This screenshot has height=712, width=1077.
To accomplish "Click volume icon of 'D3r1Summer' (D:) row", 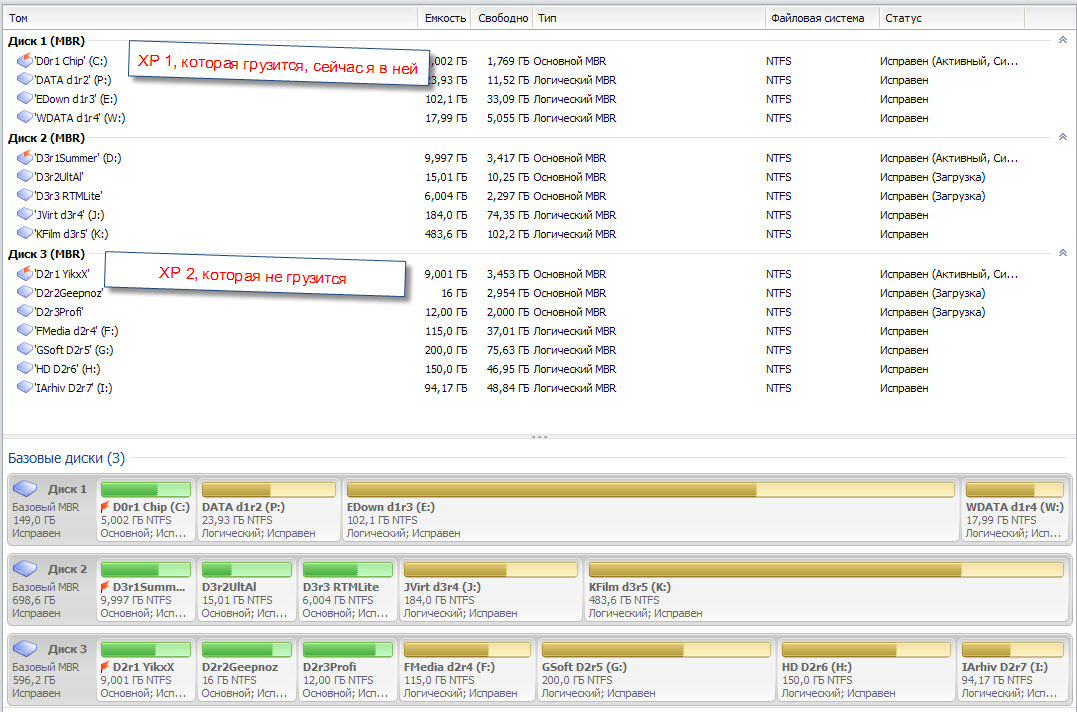I will (25, 157).
